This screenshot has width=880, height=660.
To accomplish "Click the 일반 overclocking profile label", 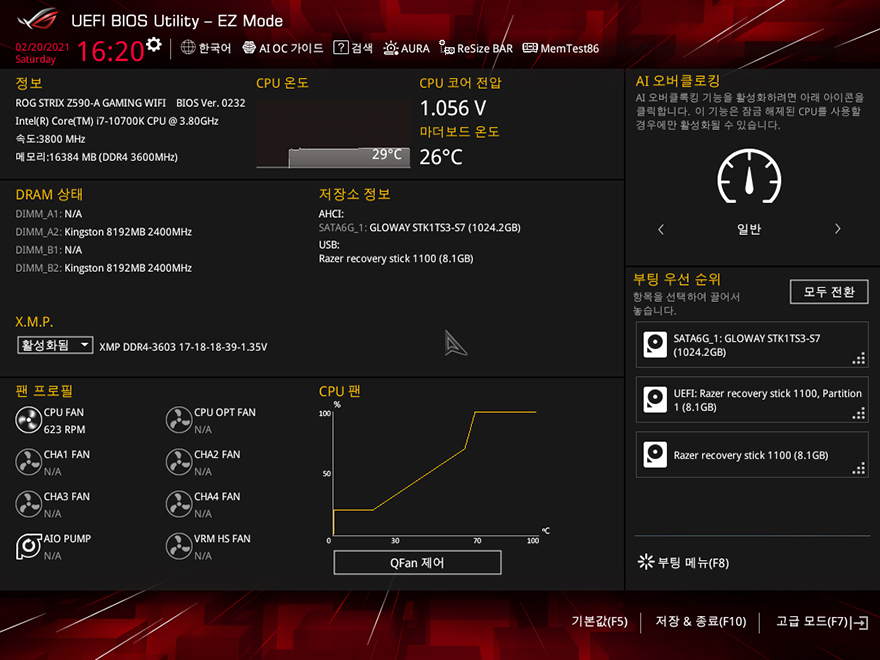I will (x=749, y=229).
